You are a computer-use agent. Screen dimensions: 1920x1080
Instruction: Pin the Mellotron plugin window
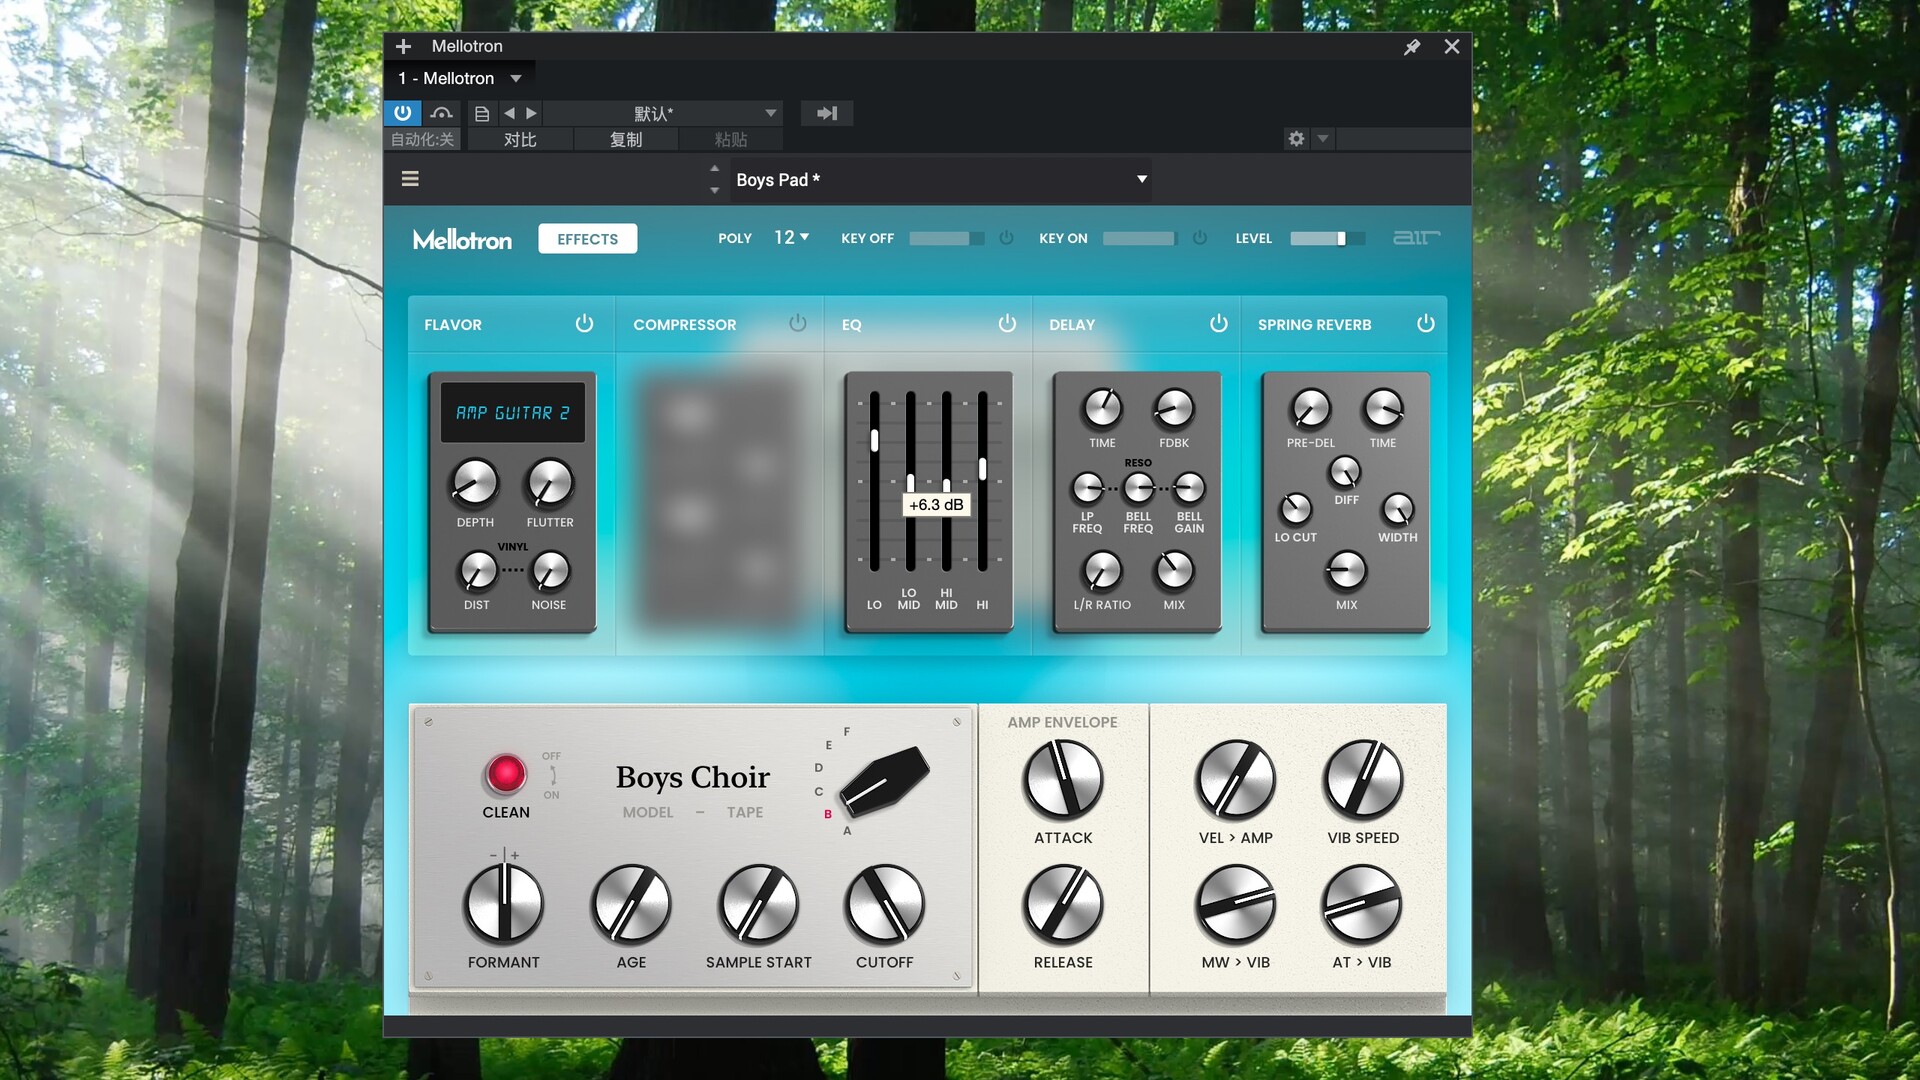(1412, 47)
